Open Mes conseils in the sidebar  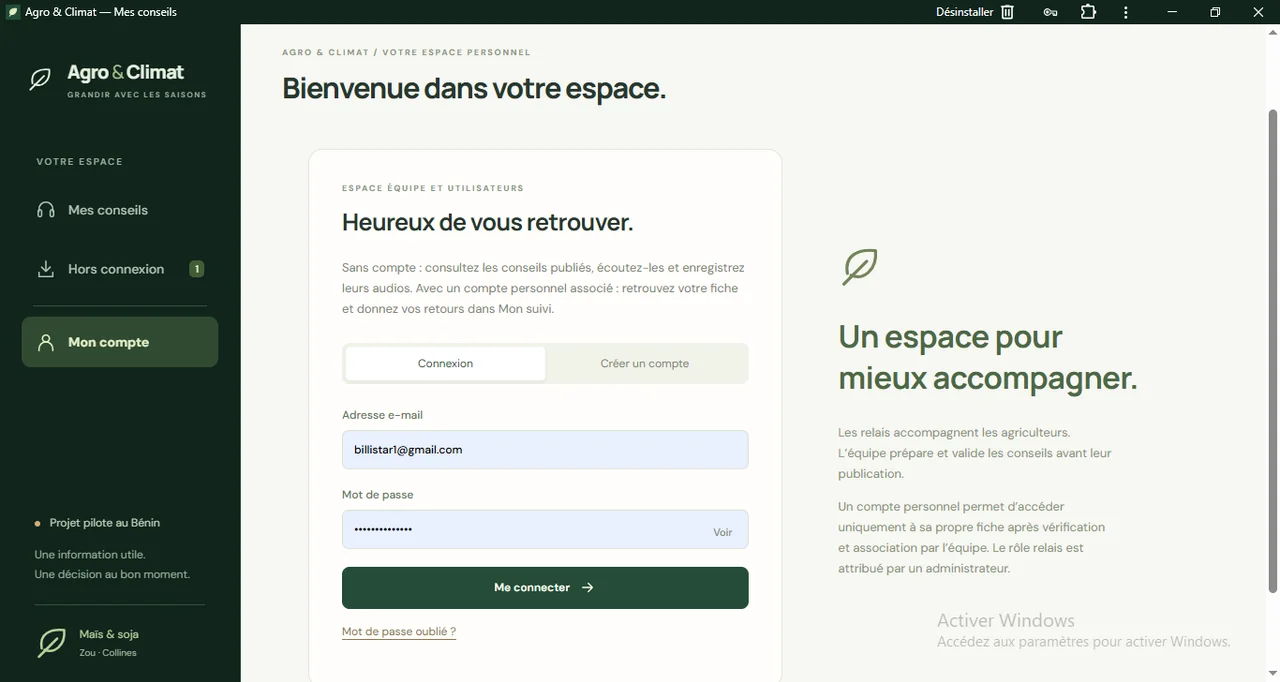coord(120,210)
